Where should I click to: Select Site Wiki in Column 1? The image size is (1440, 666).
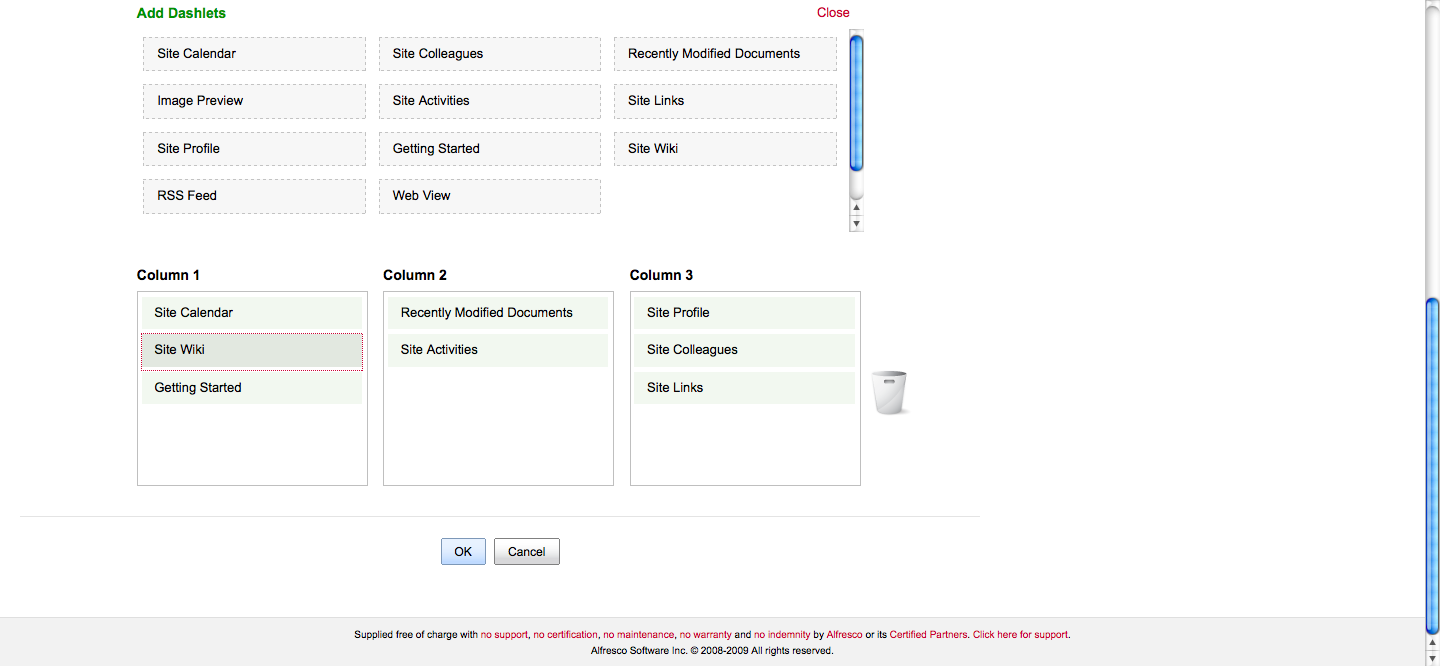(252, 351)
